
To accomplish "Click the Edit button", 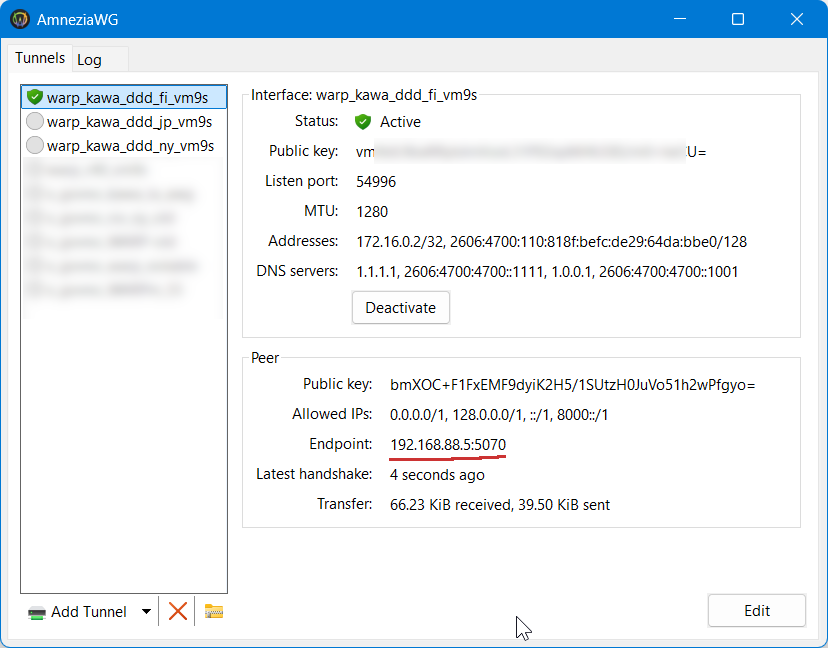I will pos(756,611).
